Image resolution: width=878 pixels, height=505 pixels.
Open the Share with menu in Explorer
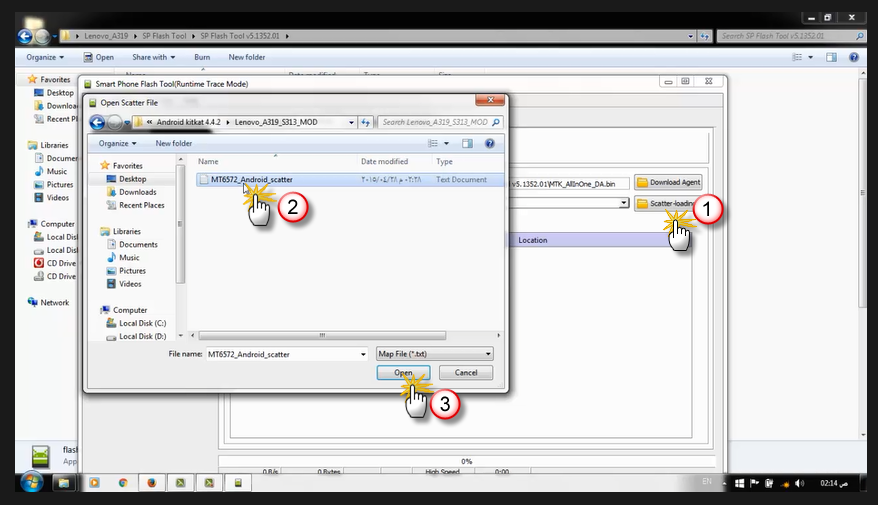point(153,57)
